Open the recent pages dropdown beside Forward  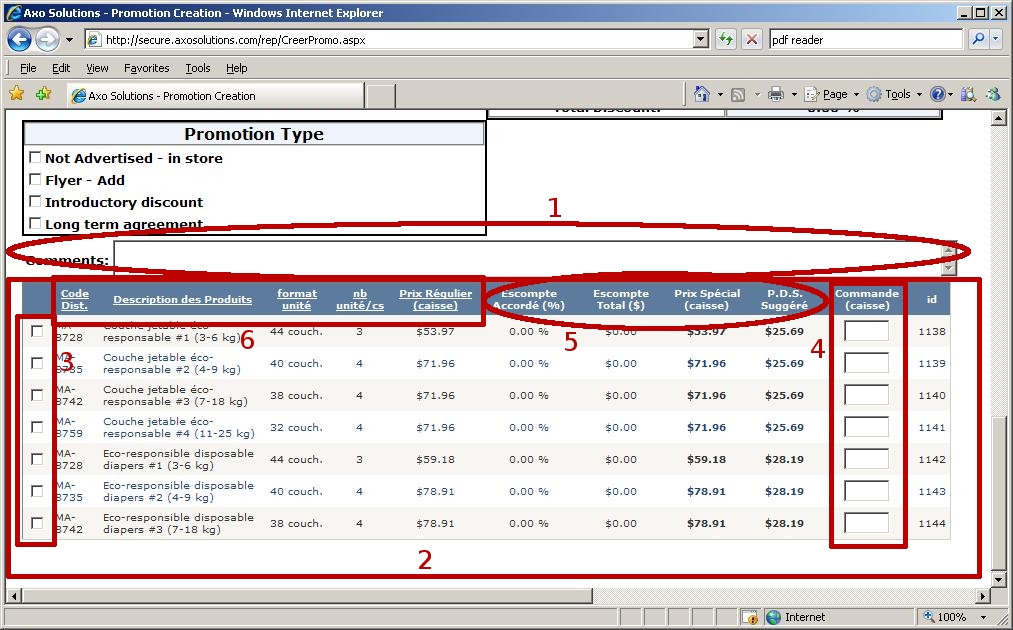pos(69,40)
